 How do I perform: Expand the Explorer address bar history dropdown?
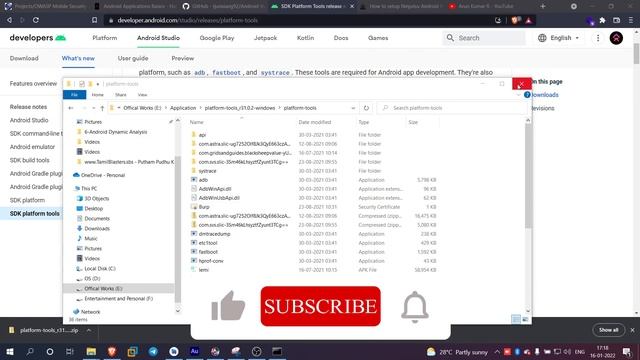pos(353,108)
